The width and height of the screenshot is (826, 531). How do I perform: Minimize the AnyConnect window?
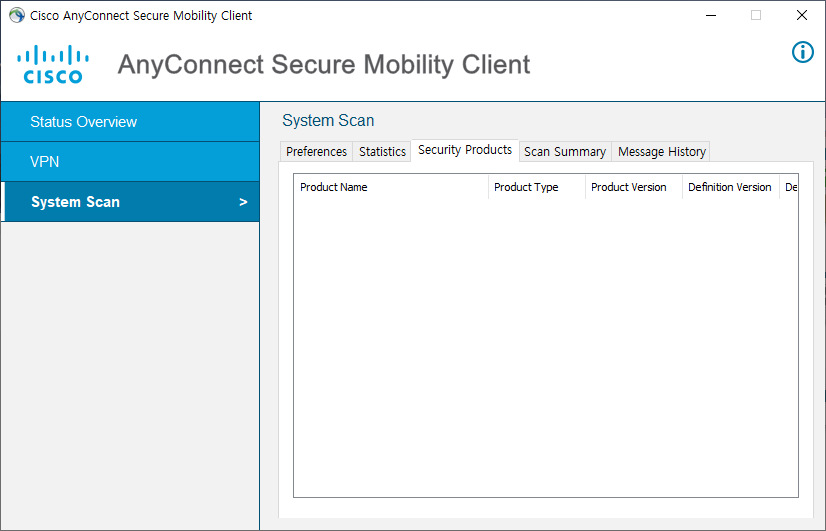(711, 15)
